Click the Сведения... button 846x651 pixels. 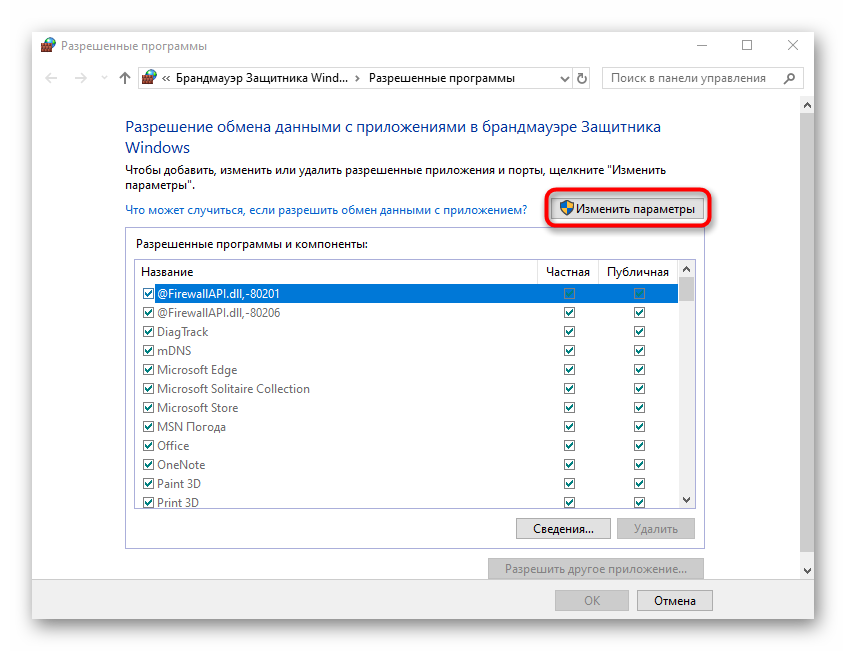563,529
